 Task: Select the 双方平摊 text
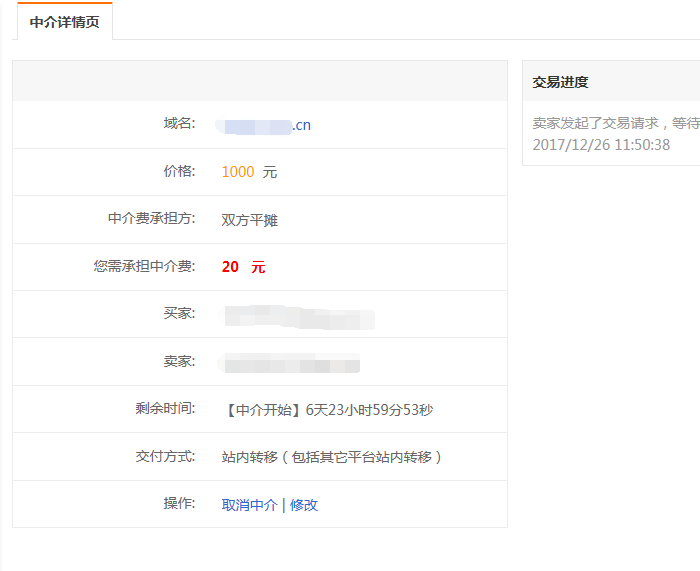250,220
